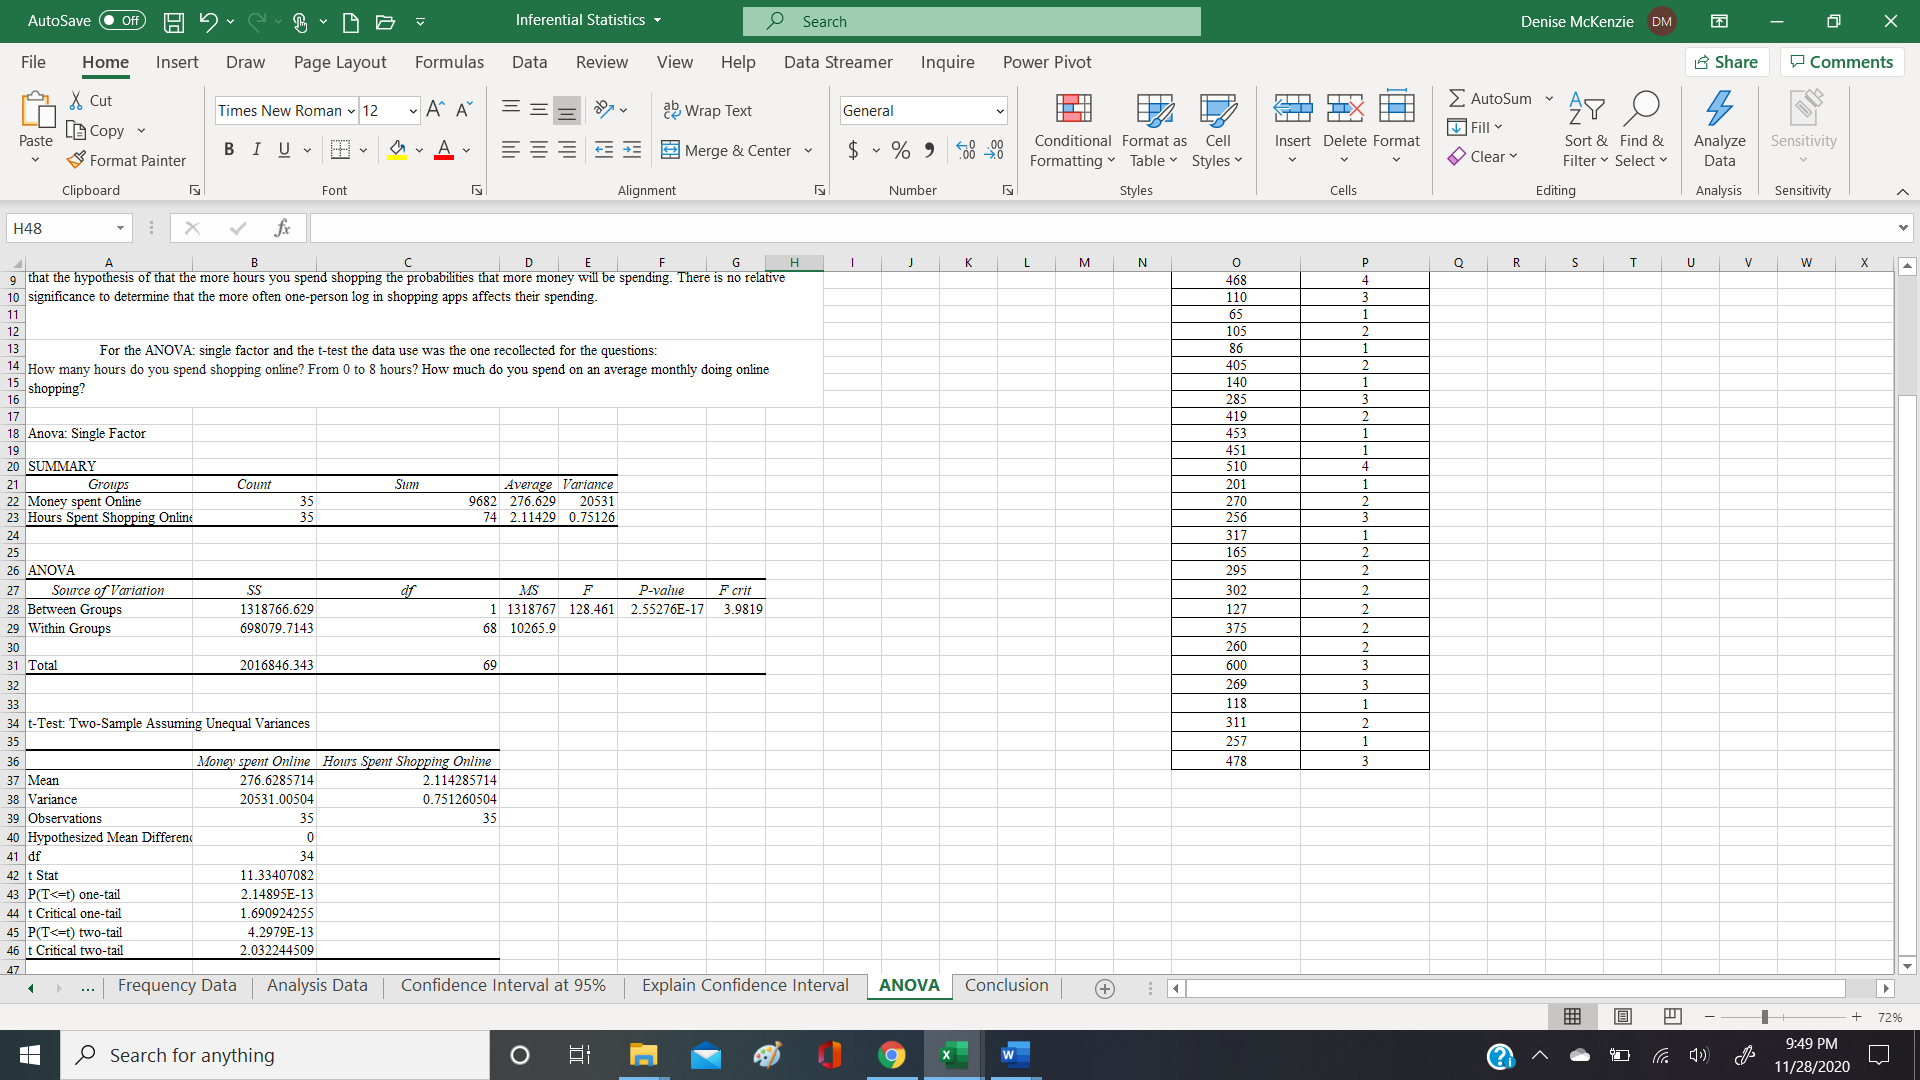This screenshot has width=1920, height=1080.
Task: Collapse the ribbon with the chevron
Action: [1902, 191]
